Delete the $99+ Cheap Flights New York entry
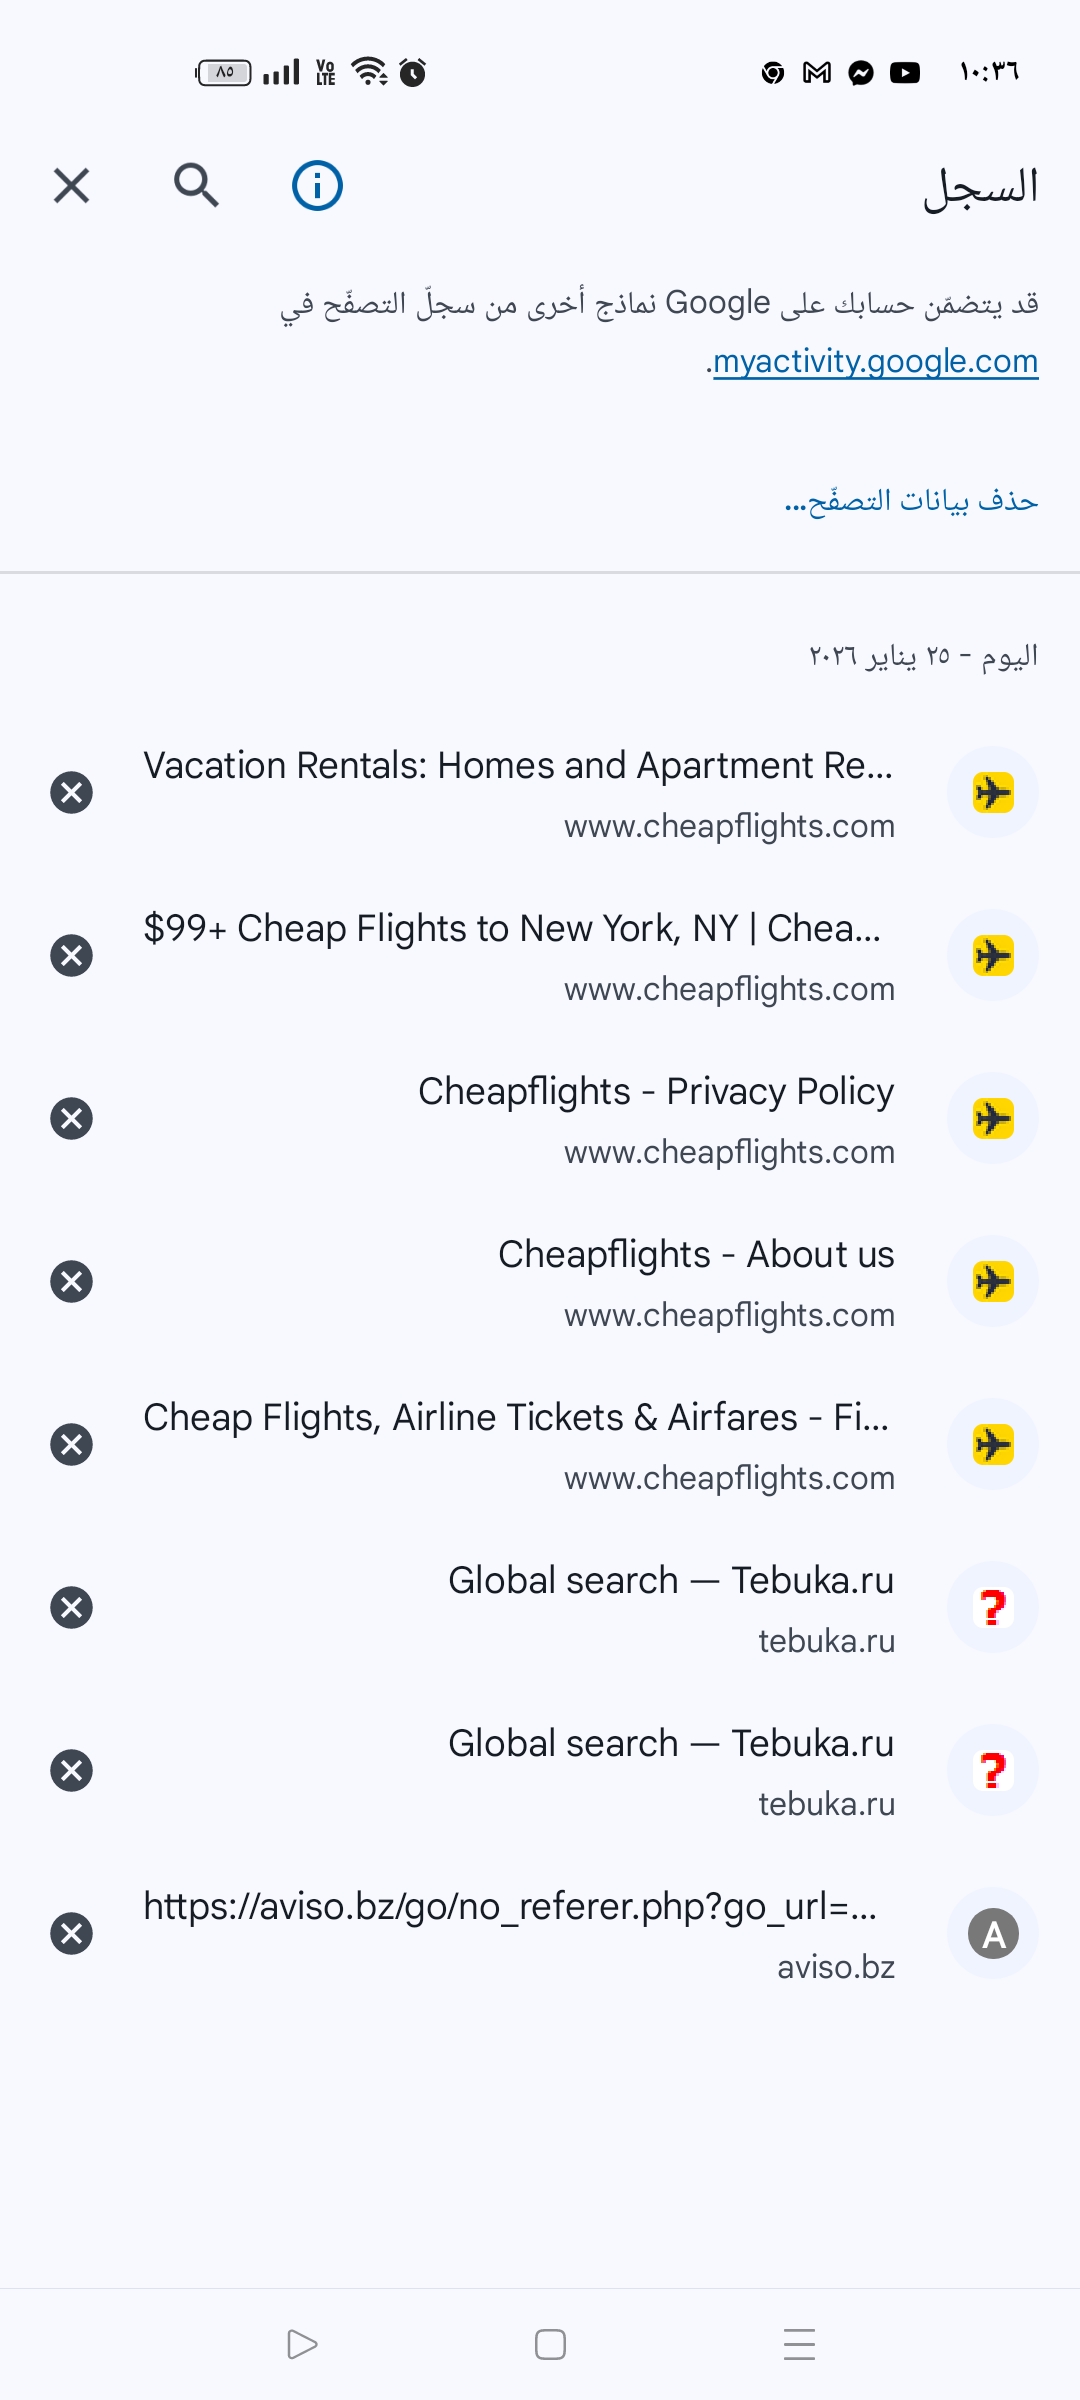1080x2400 pixels. pos(71,956)
